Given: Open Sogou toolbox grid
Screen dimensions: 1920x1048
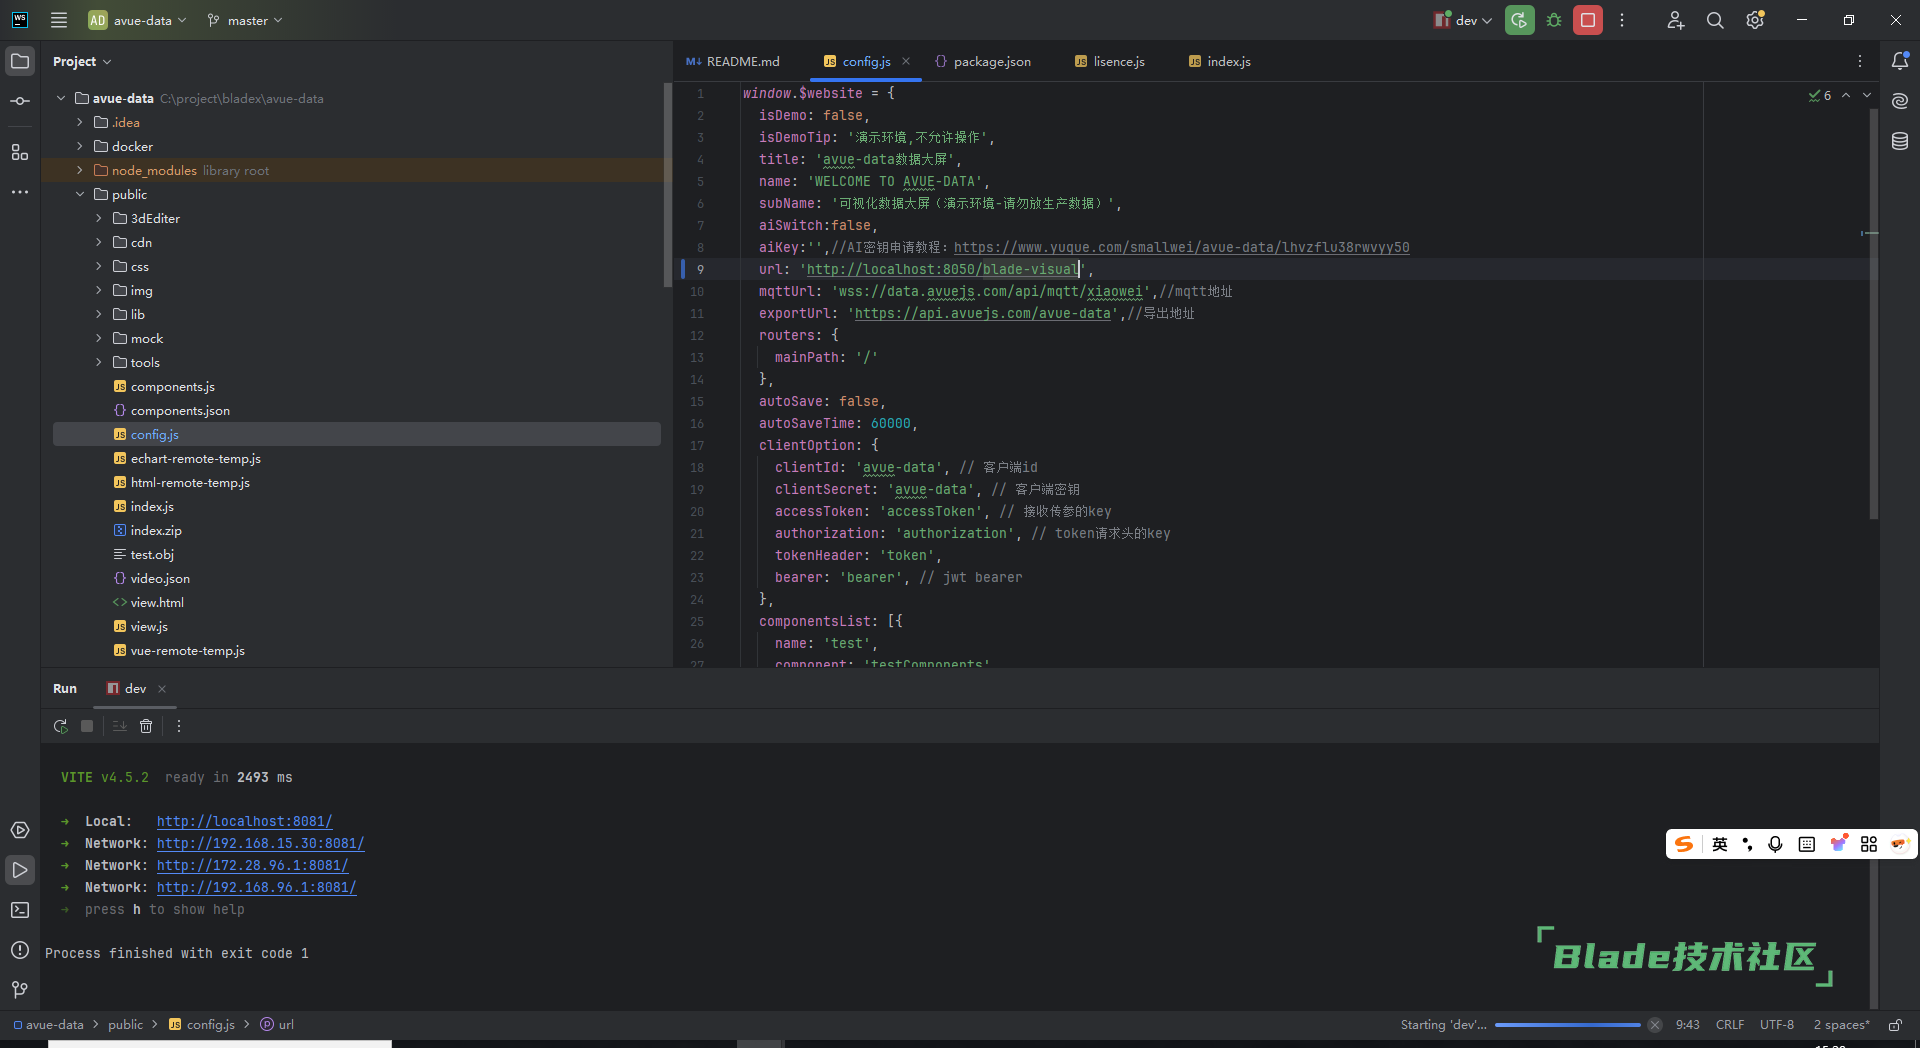Looking at the screenshot, I should [1869, 844].
